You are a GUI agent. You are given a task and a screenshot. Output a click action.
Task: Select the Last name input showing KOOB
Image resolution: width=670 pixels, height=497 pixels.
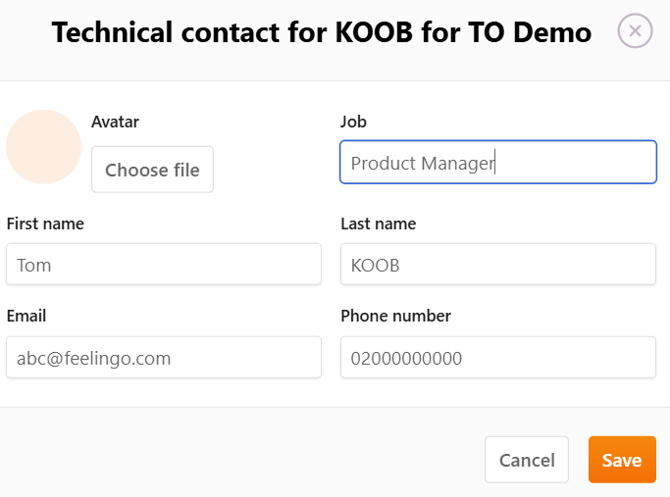point(498,265)
